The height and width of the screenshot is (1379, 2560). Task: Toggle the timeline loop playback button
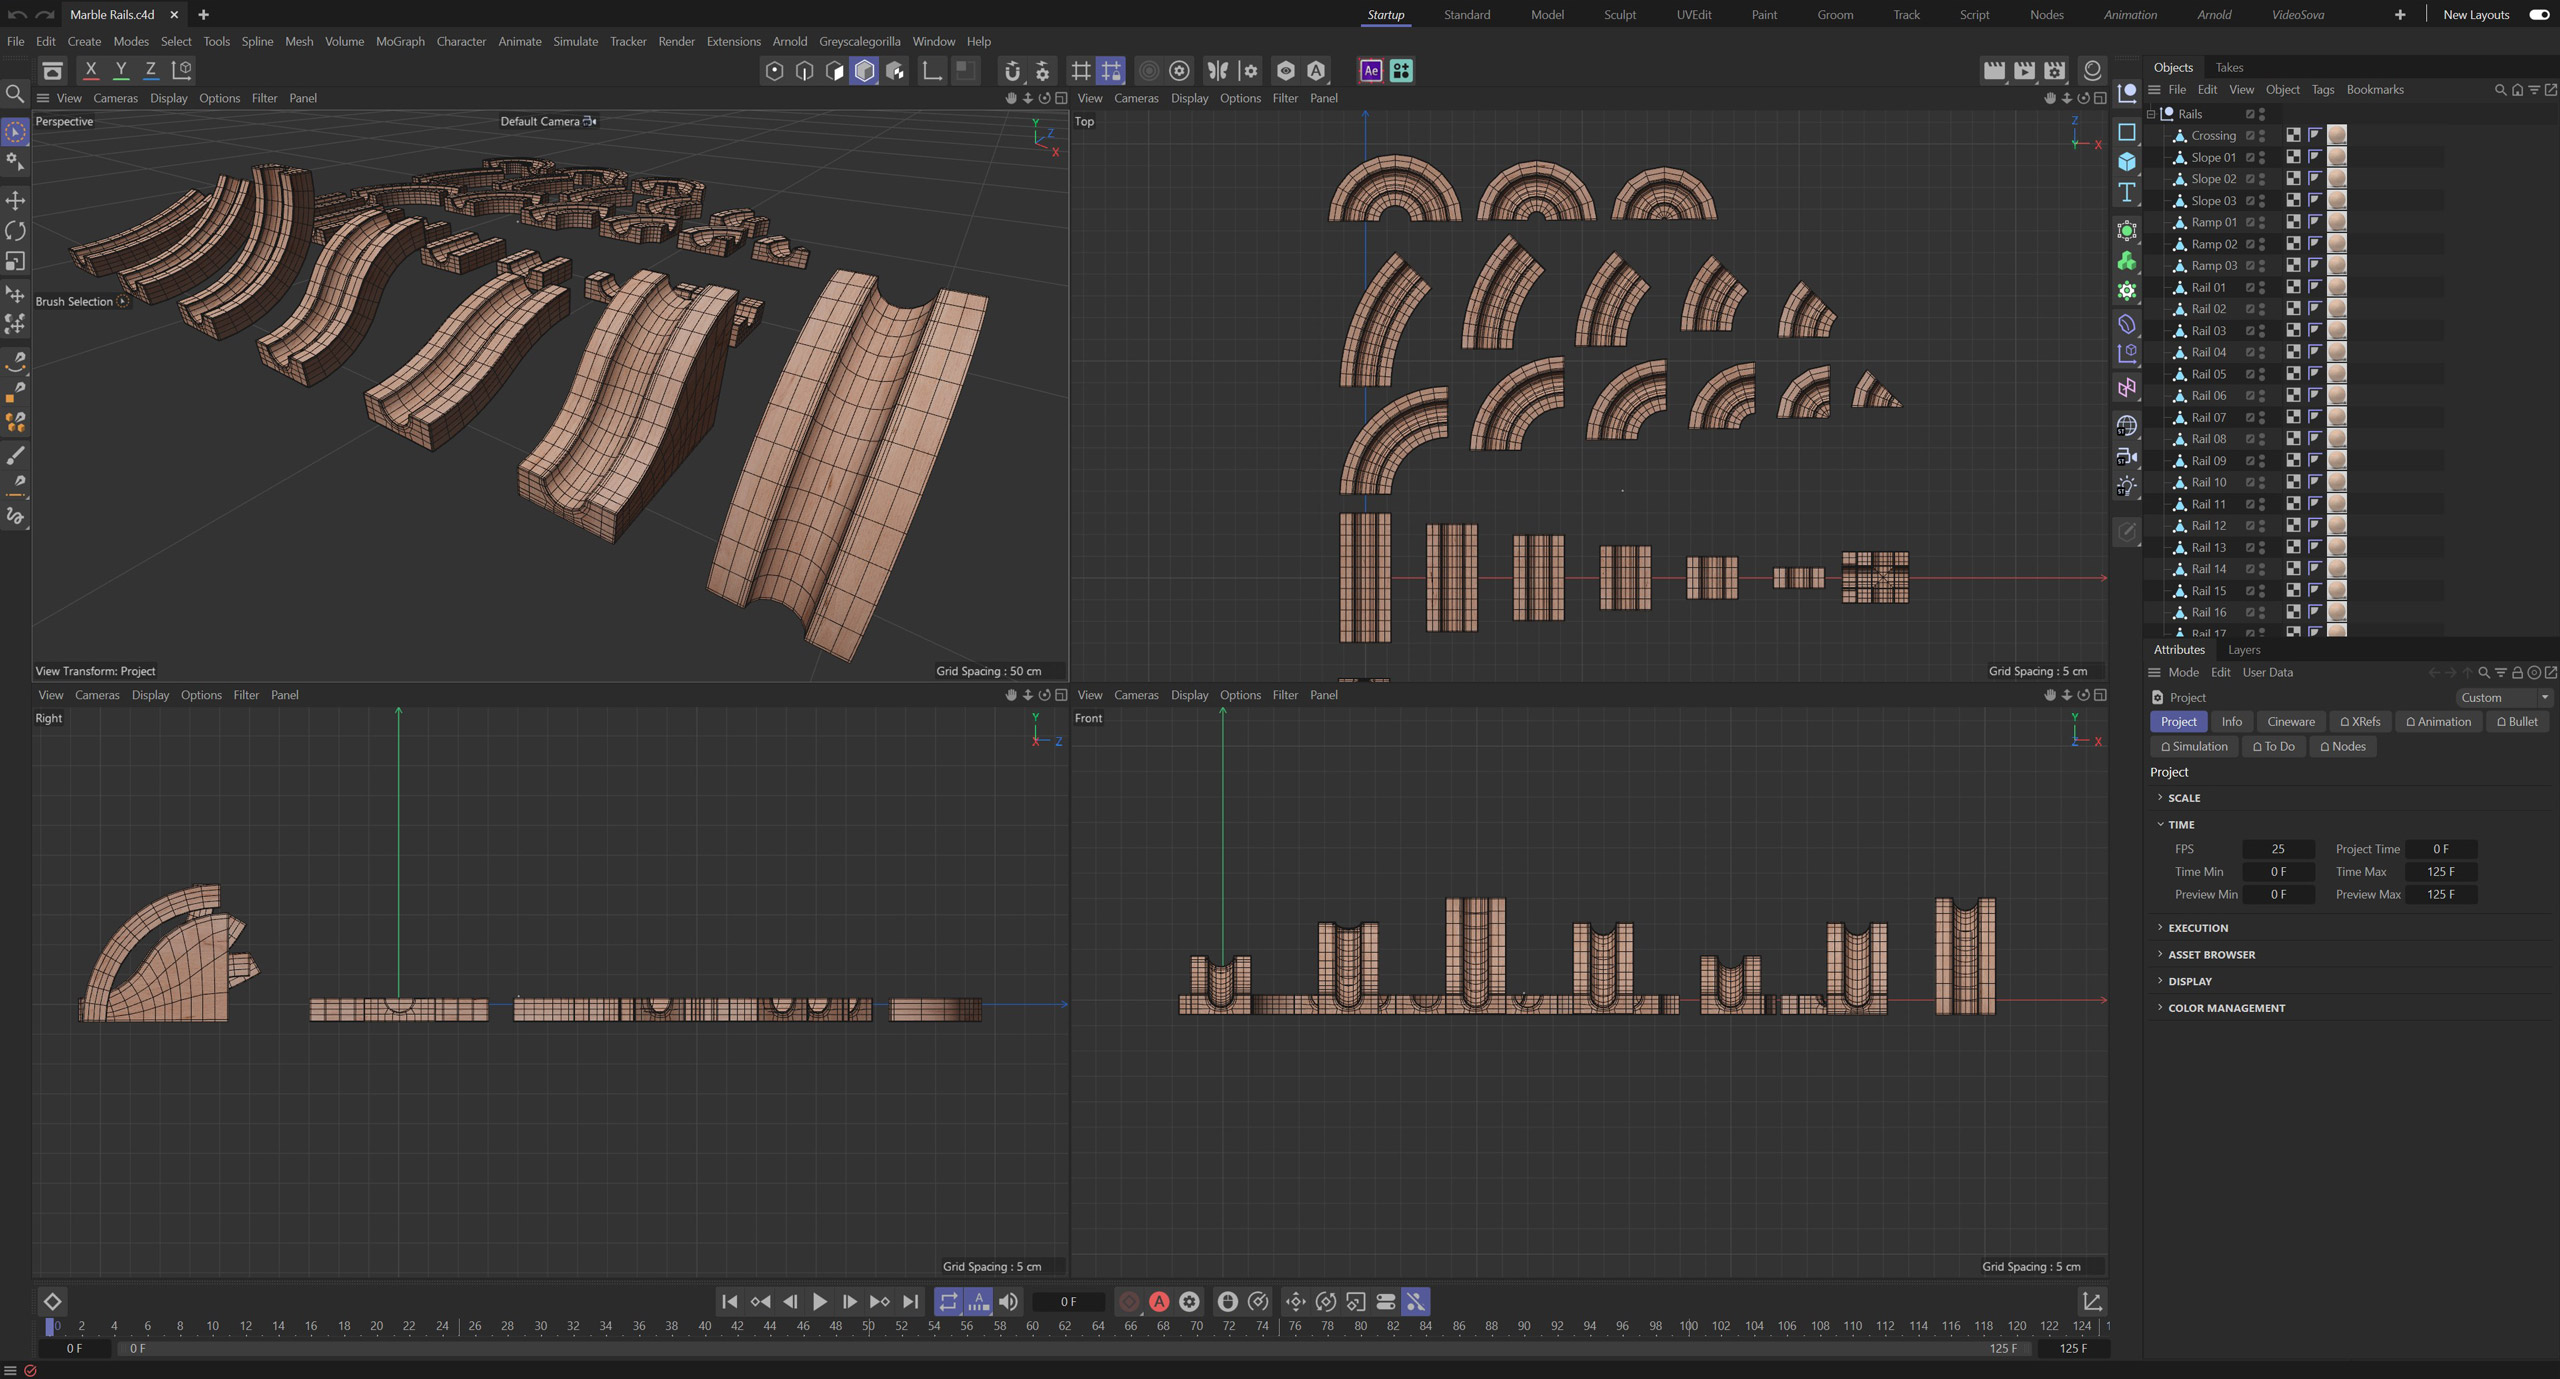[948, 1301]
